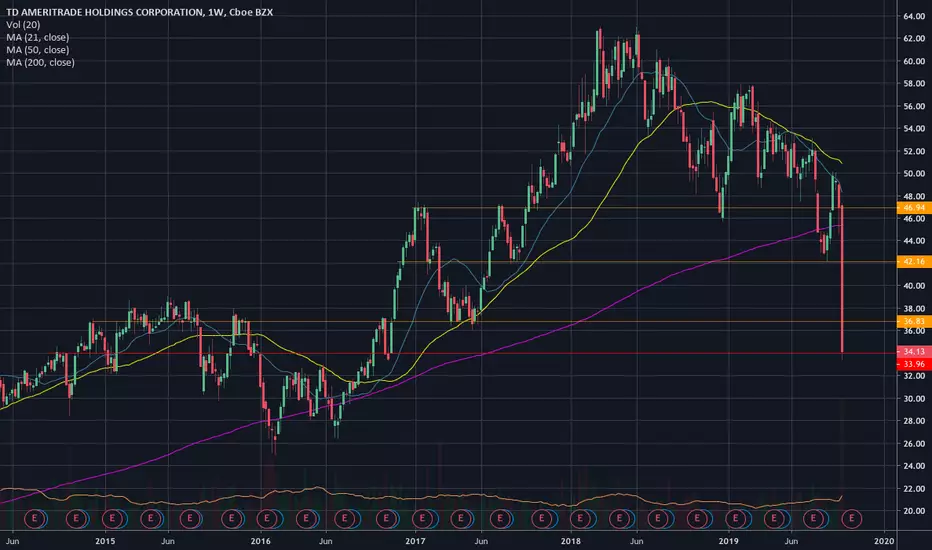Click the 64.00 label on the price axis
932x550 pixels.
pos(914,16)
